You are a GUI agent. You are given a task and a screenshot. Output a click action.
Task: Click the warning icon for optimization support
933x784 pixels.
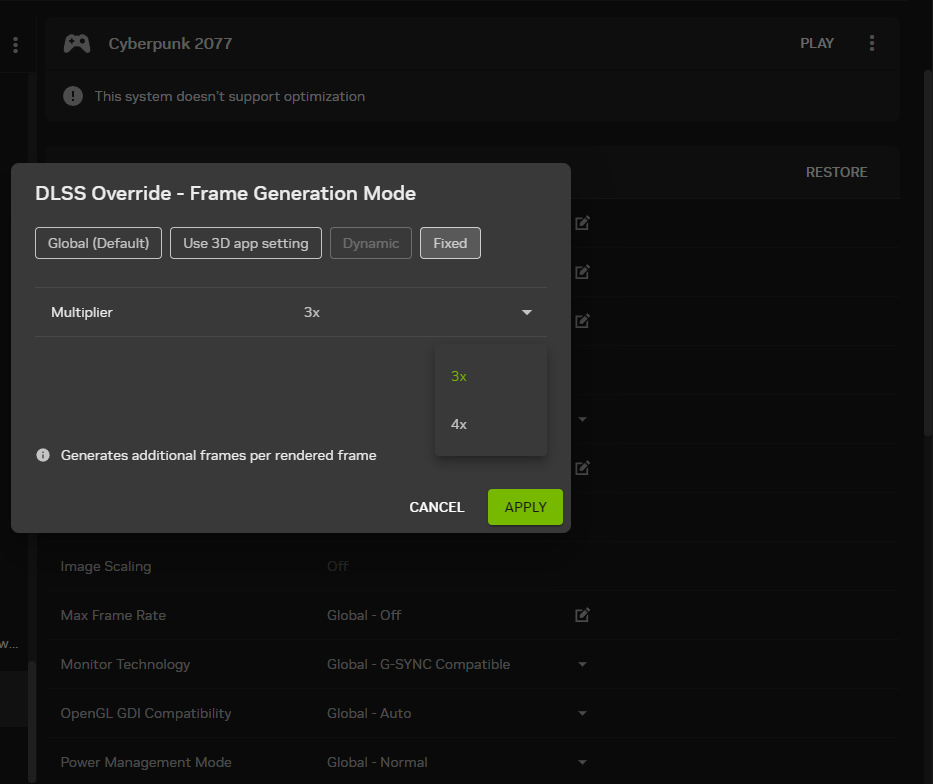[73, 96]
